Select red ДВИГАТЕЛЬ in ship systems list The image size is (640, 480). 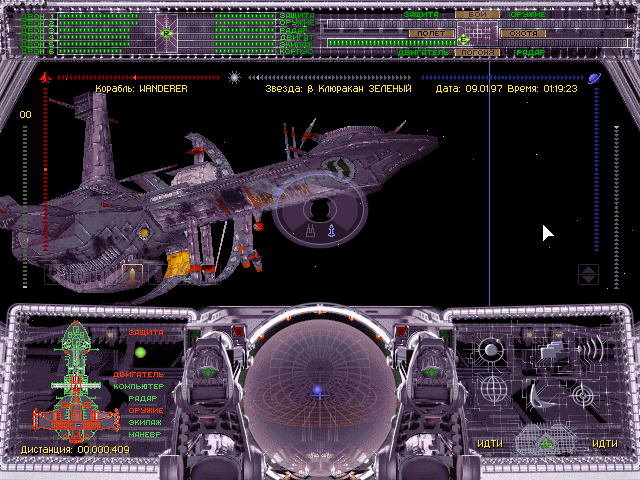(x=138, y=374)
